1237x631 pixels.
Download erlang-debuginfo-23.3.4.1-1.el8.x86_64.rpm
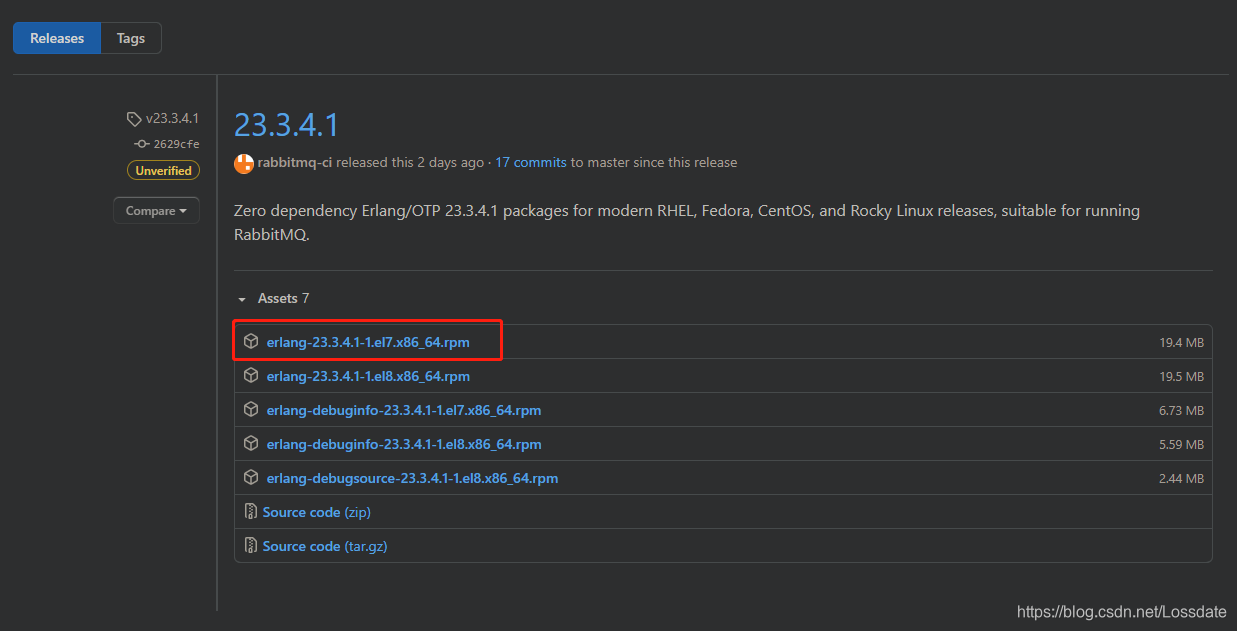[x=404, y=444]
